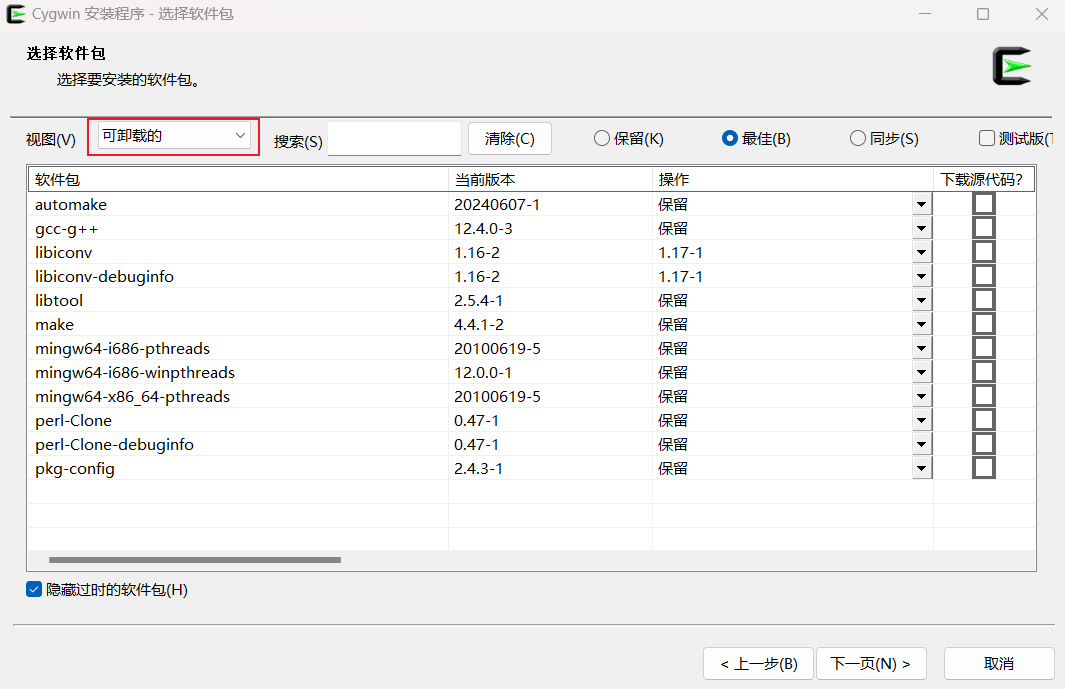This screenshot has height=689, width=1065.
Task: Check download source box for perl-Clone
Action: pyautogui.click(x=983, y=420)
